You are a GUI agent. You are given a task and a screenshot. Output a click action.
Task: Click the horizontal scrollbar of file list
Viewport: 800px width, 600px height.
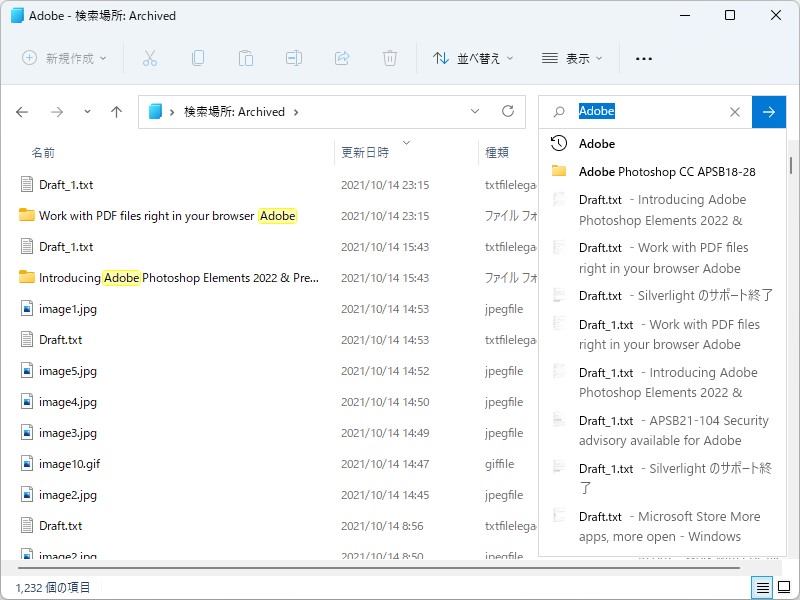click(379, 567)
